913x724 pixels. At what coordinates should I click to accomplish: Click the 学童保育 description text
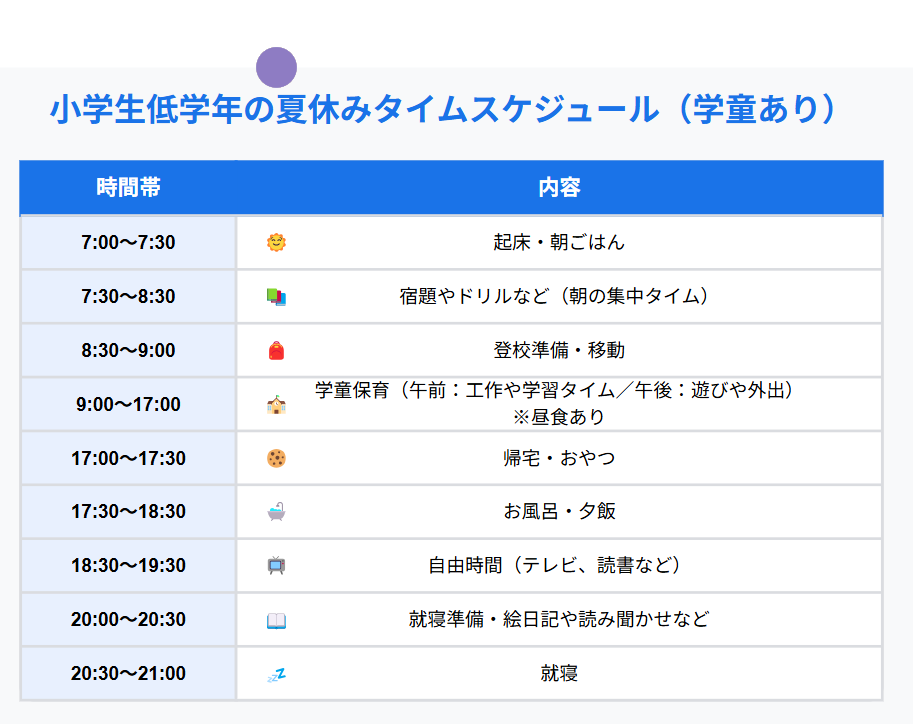(x=559, y=392)
